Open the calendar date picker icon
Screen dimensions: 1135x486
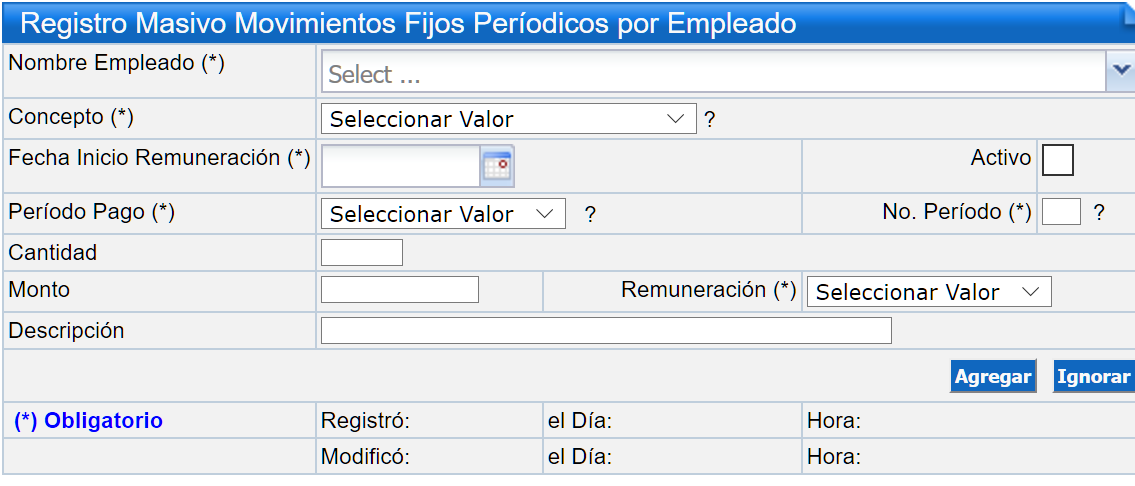[497, 167]
